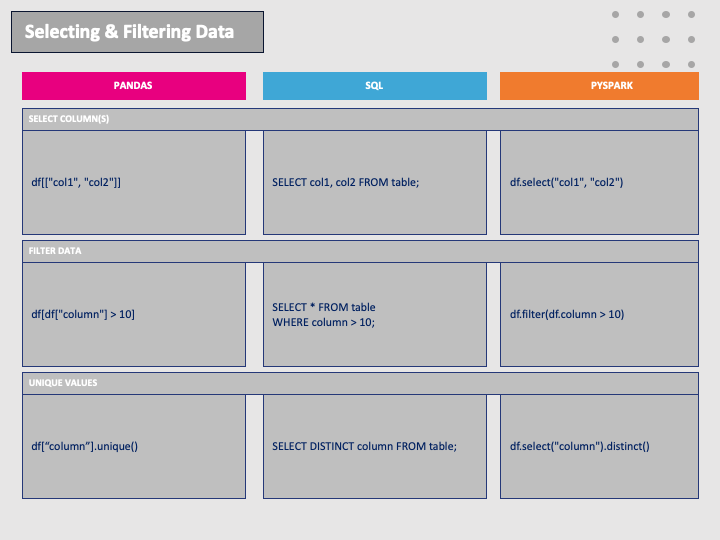Select the blue SQL column header
720x540 pixels.
(x=374, y=86)
